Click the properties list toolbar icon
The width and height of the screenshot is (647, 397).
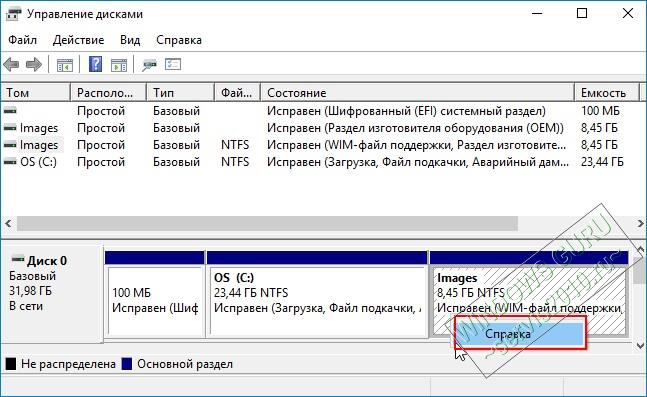(x=173, y=64)
